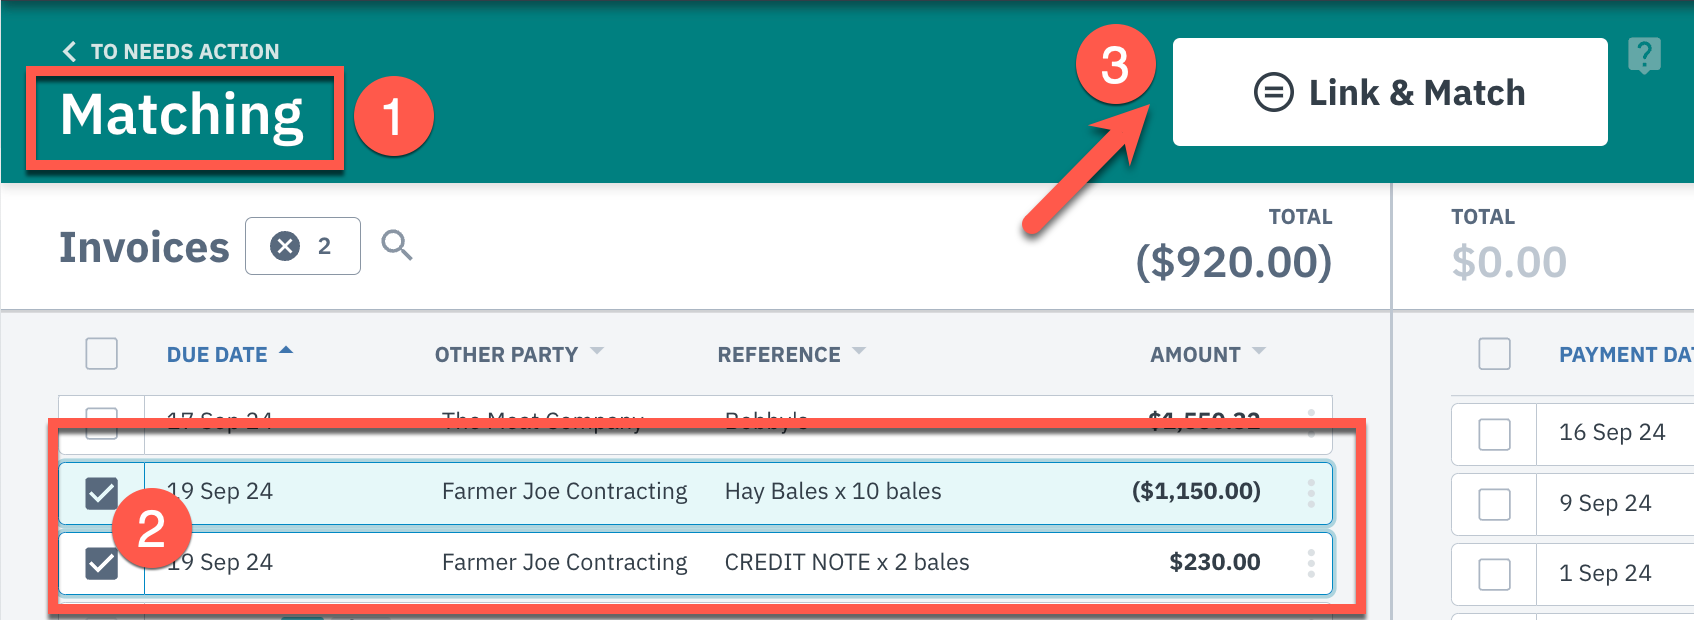Click the back chevron beside TO NEEDS ACTION
1694x620 pixels.
[x=68, y=51]
